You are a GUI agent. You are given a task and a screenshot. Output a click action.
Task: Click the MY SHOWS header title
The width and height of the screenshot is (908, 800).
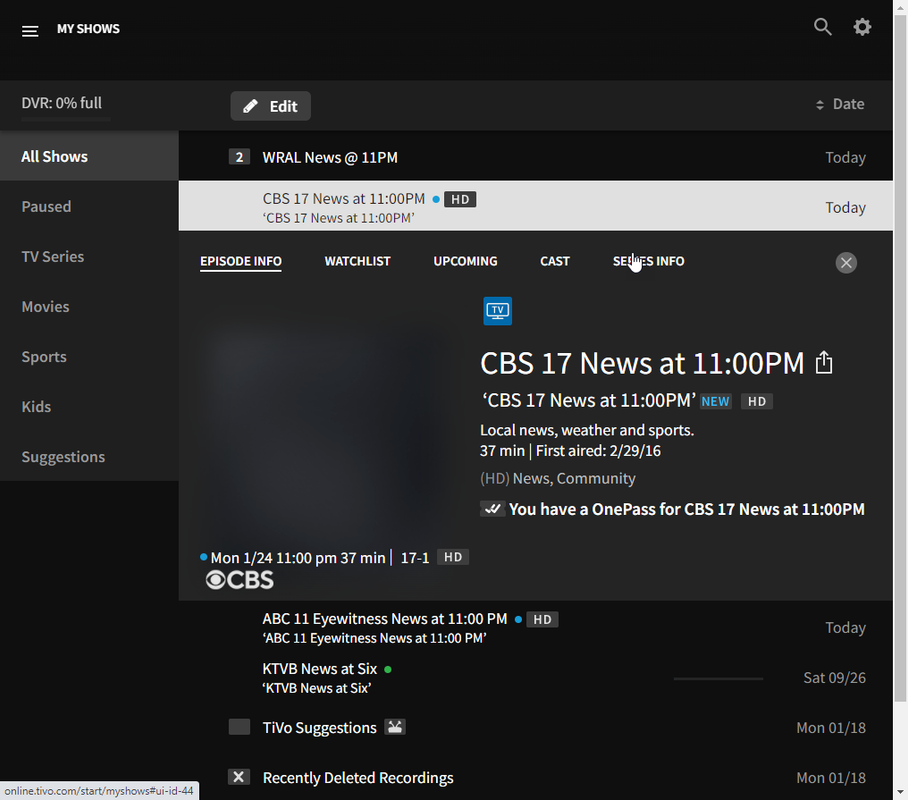pos(88,28)
